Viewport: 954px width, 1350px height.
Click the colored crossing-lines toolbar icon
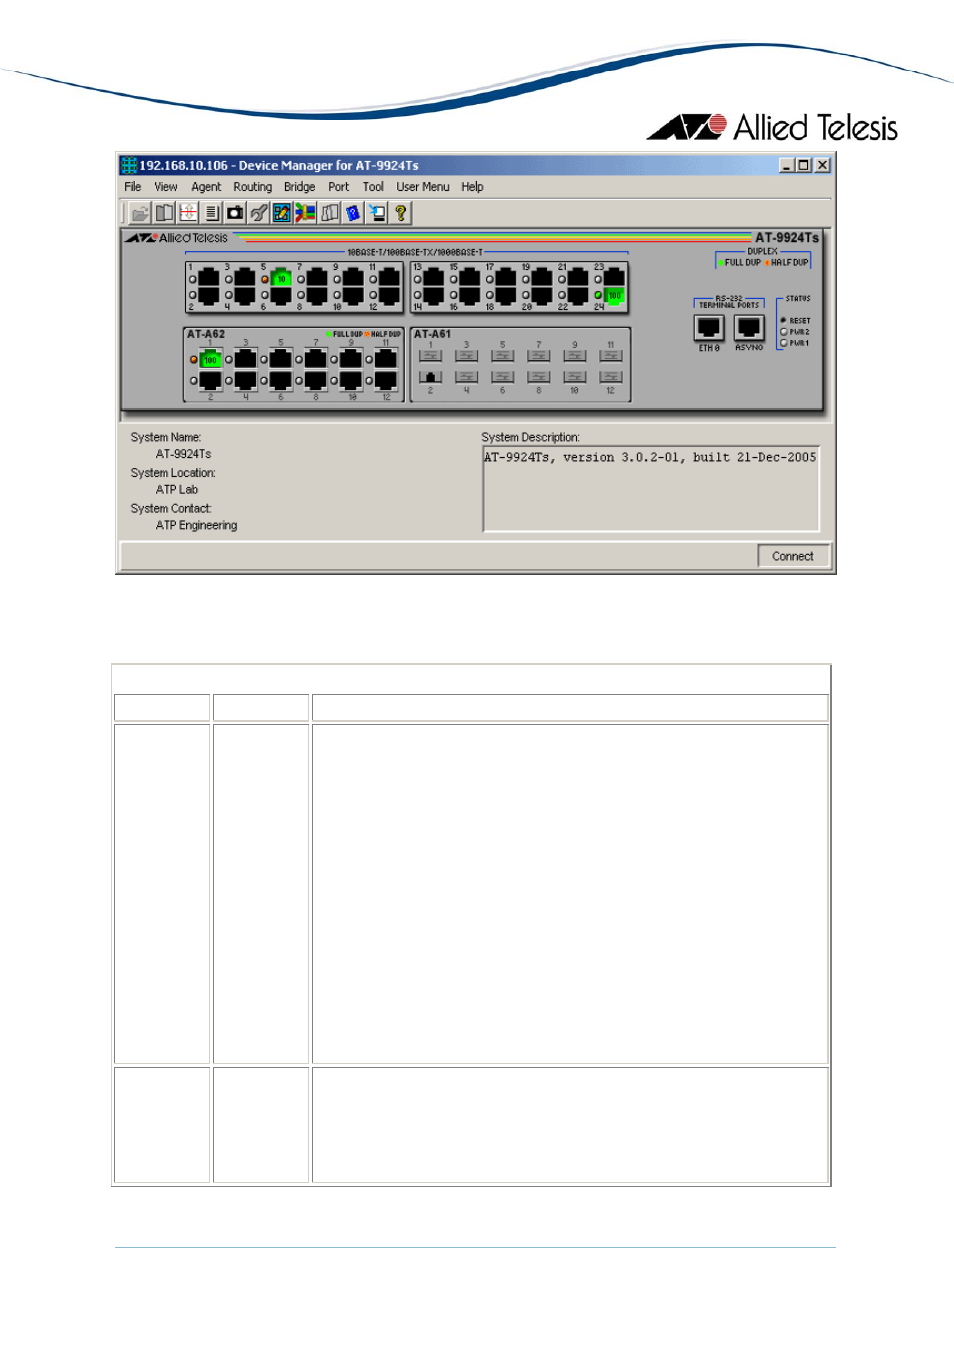(x=305, y=213)
